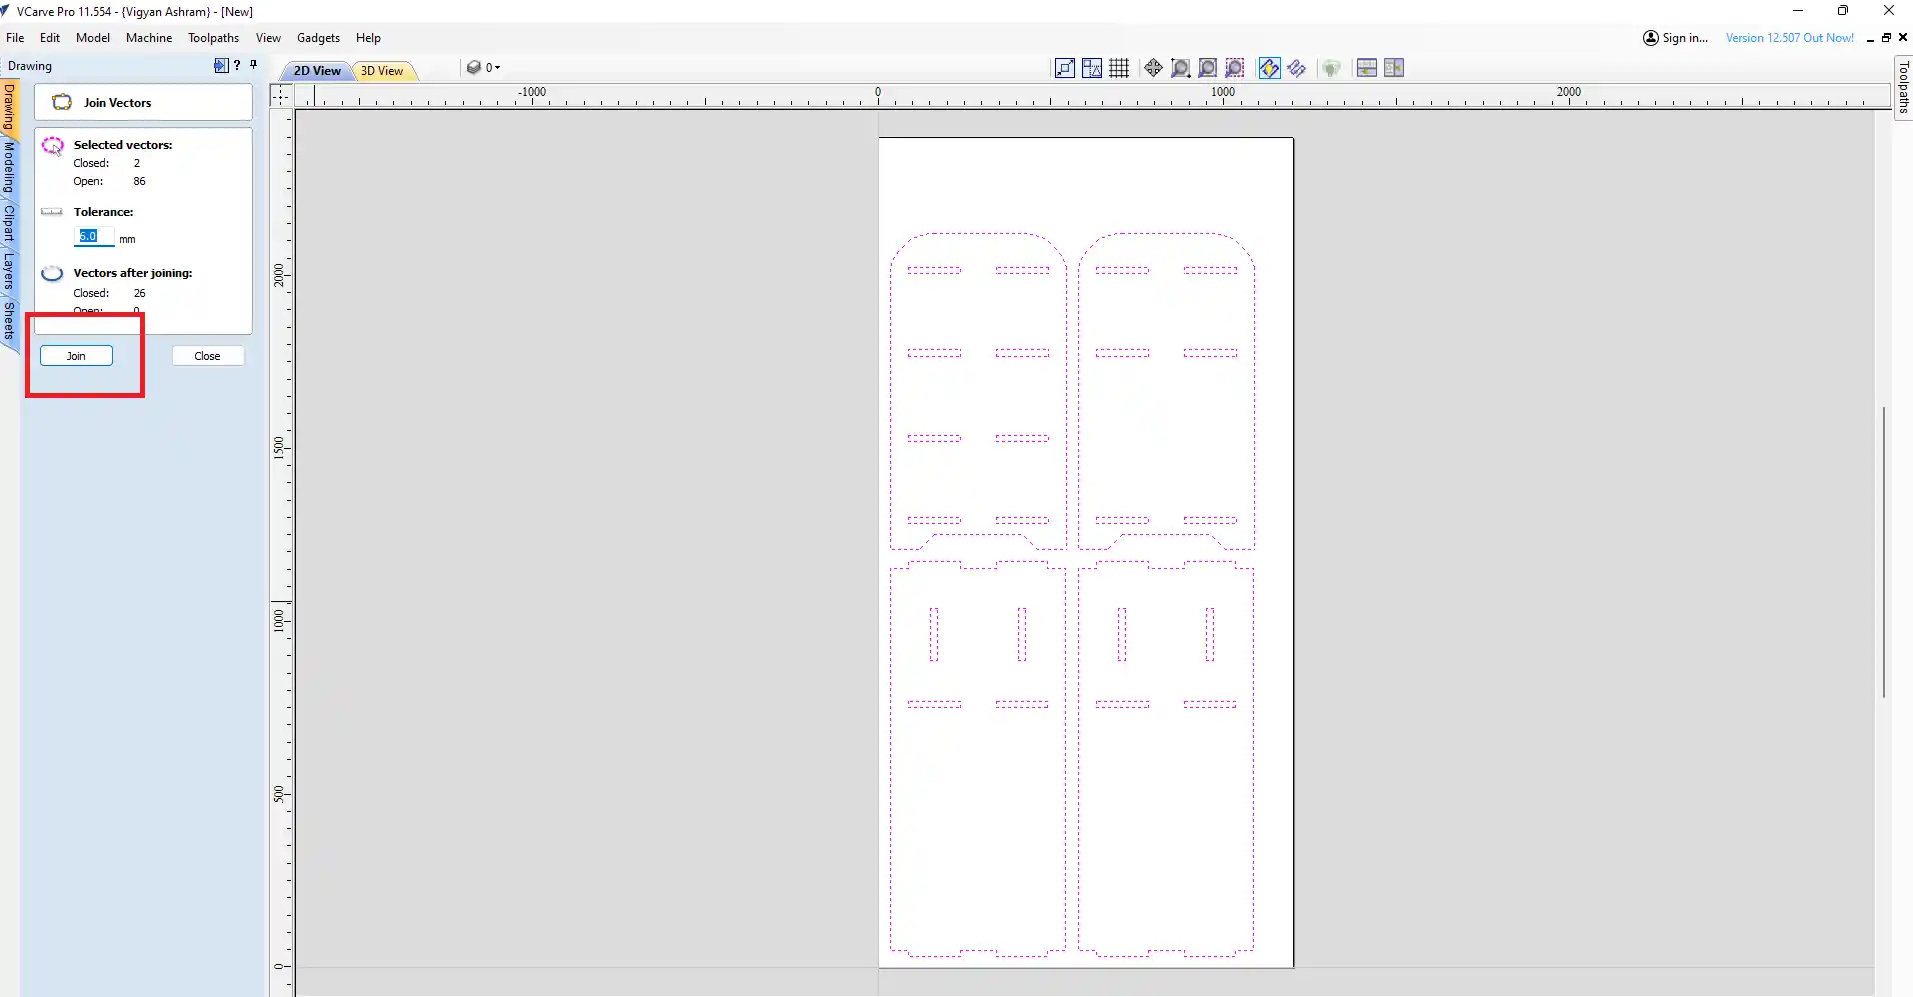Tile the views vertically
This screenshot has height=997, width=1913.
pos(1394,68)
